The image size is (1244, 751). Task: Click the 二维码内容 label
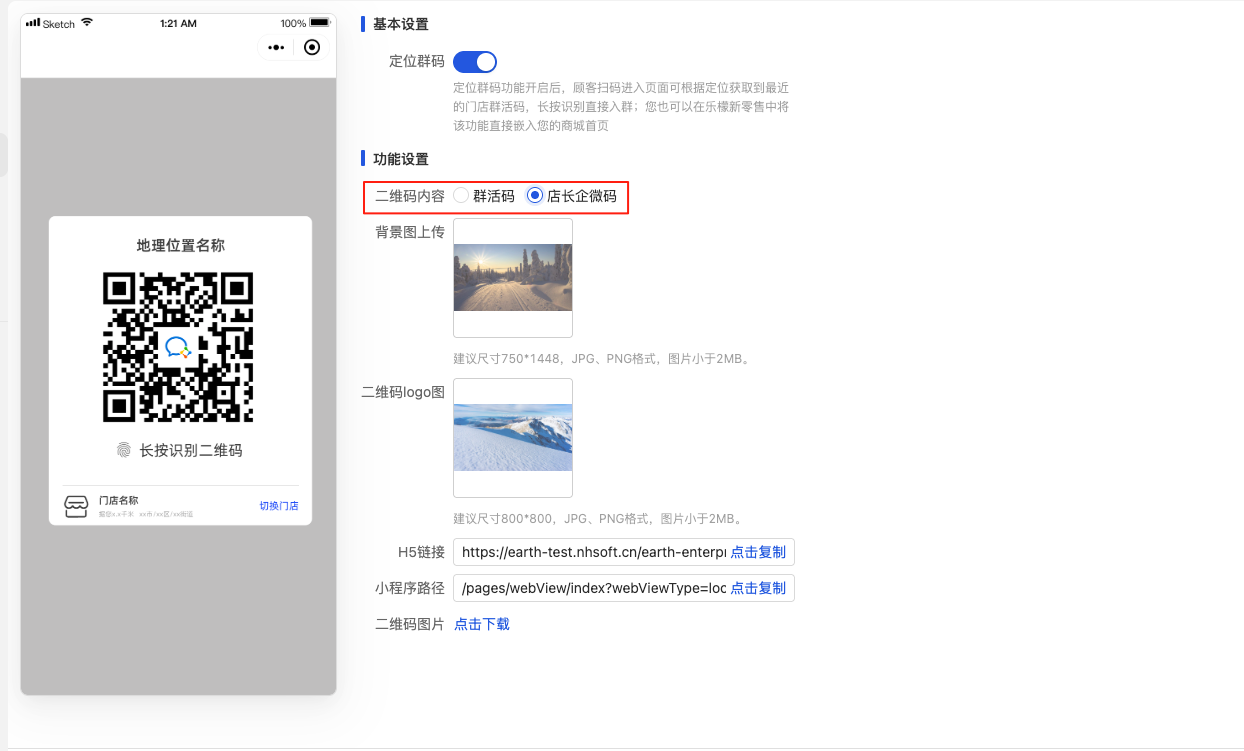[x=410, y=196]
